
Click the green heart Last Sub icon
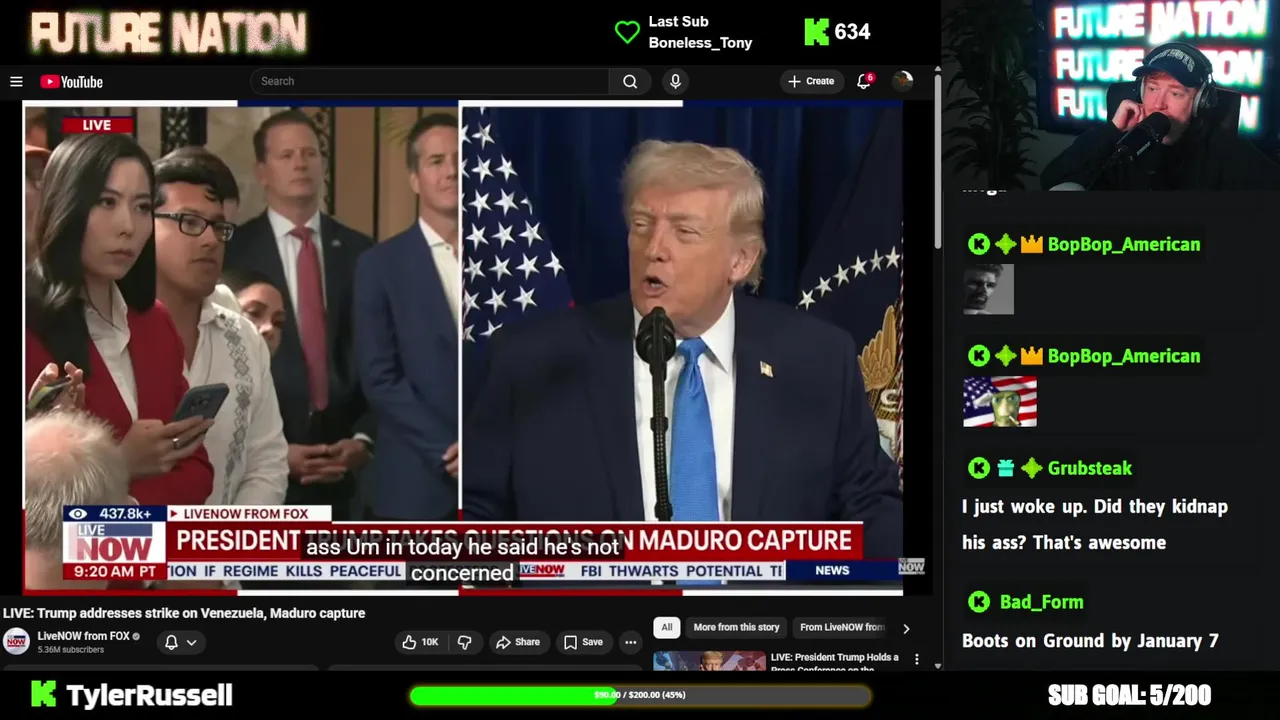(627, 32)
